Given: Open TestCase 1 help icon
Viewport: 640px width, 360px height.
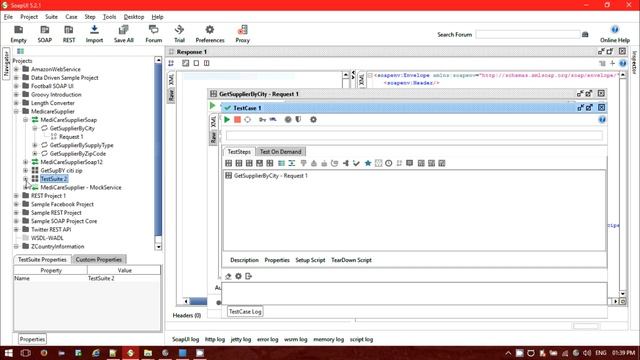Looking at the screenshot, I should click(x=602, y=120).
